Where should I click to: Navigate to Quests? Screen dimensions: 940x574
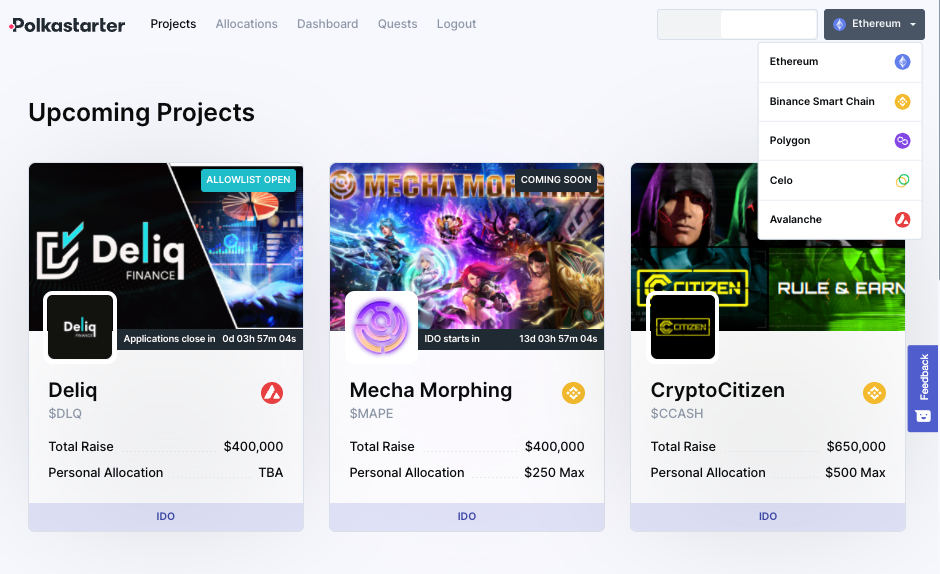(397, 24)
